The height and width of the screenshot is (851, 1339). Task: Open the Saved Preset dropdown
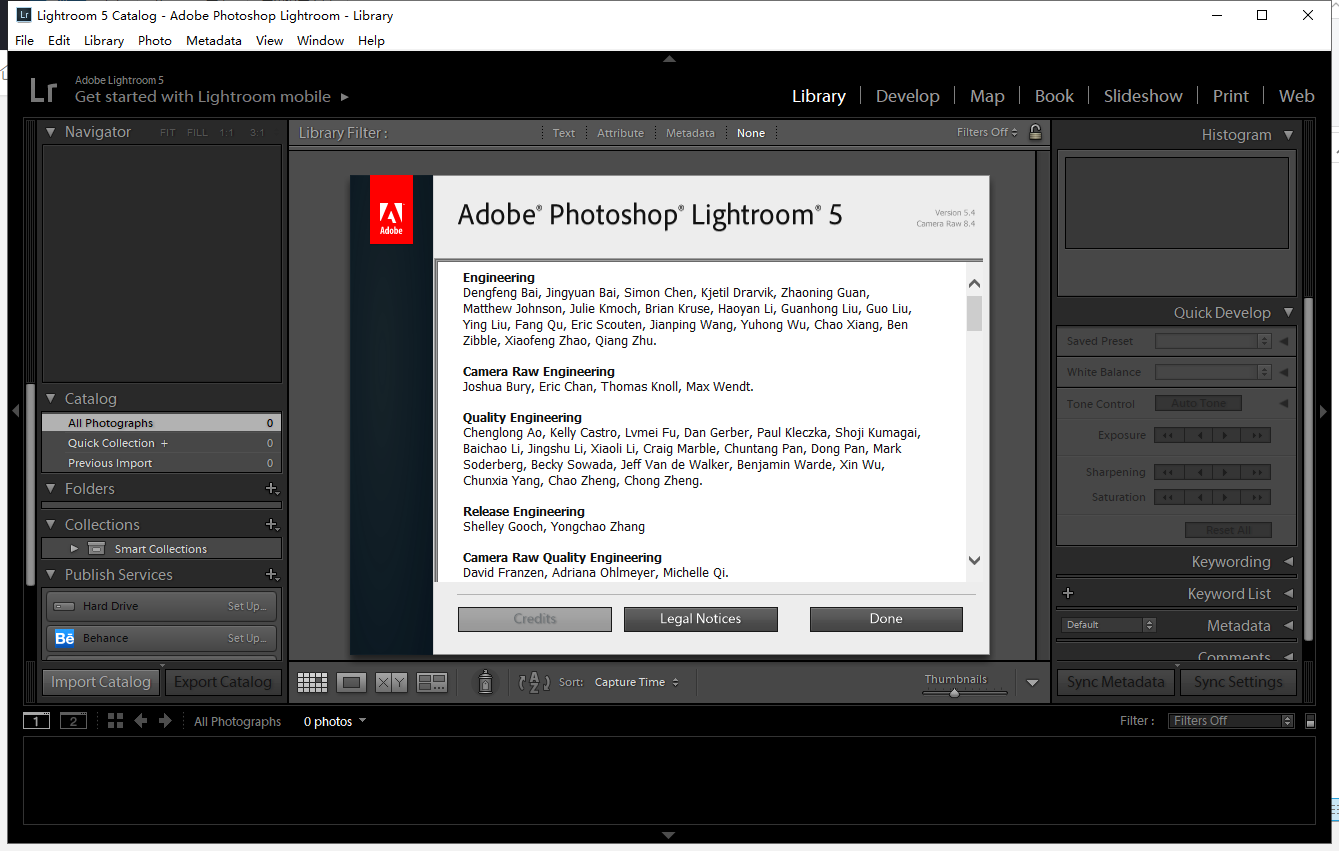click(1213, 341)
